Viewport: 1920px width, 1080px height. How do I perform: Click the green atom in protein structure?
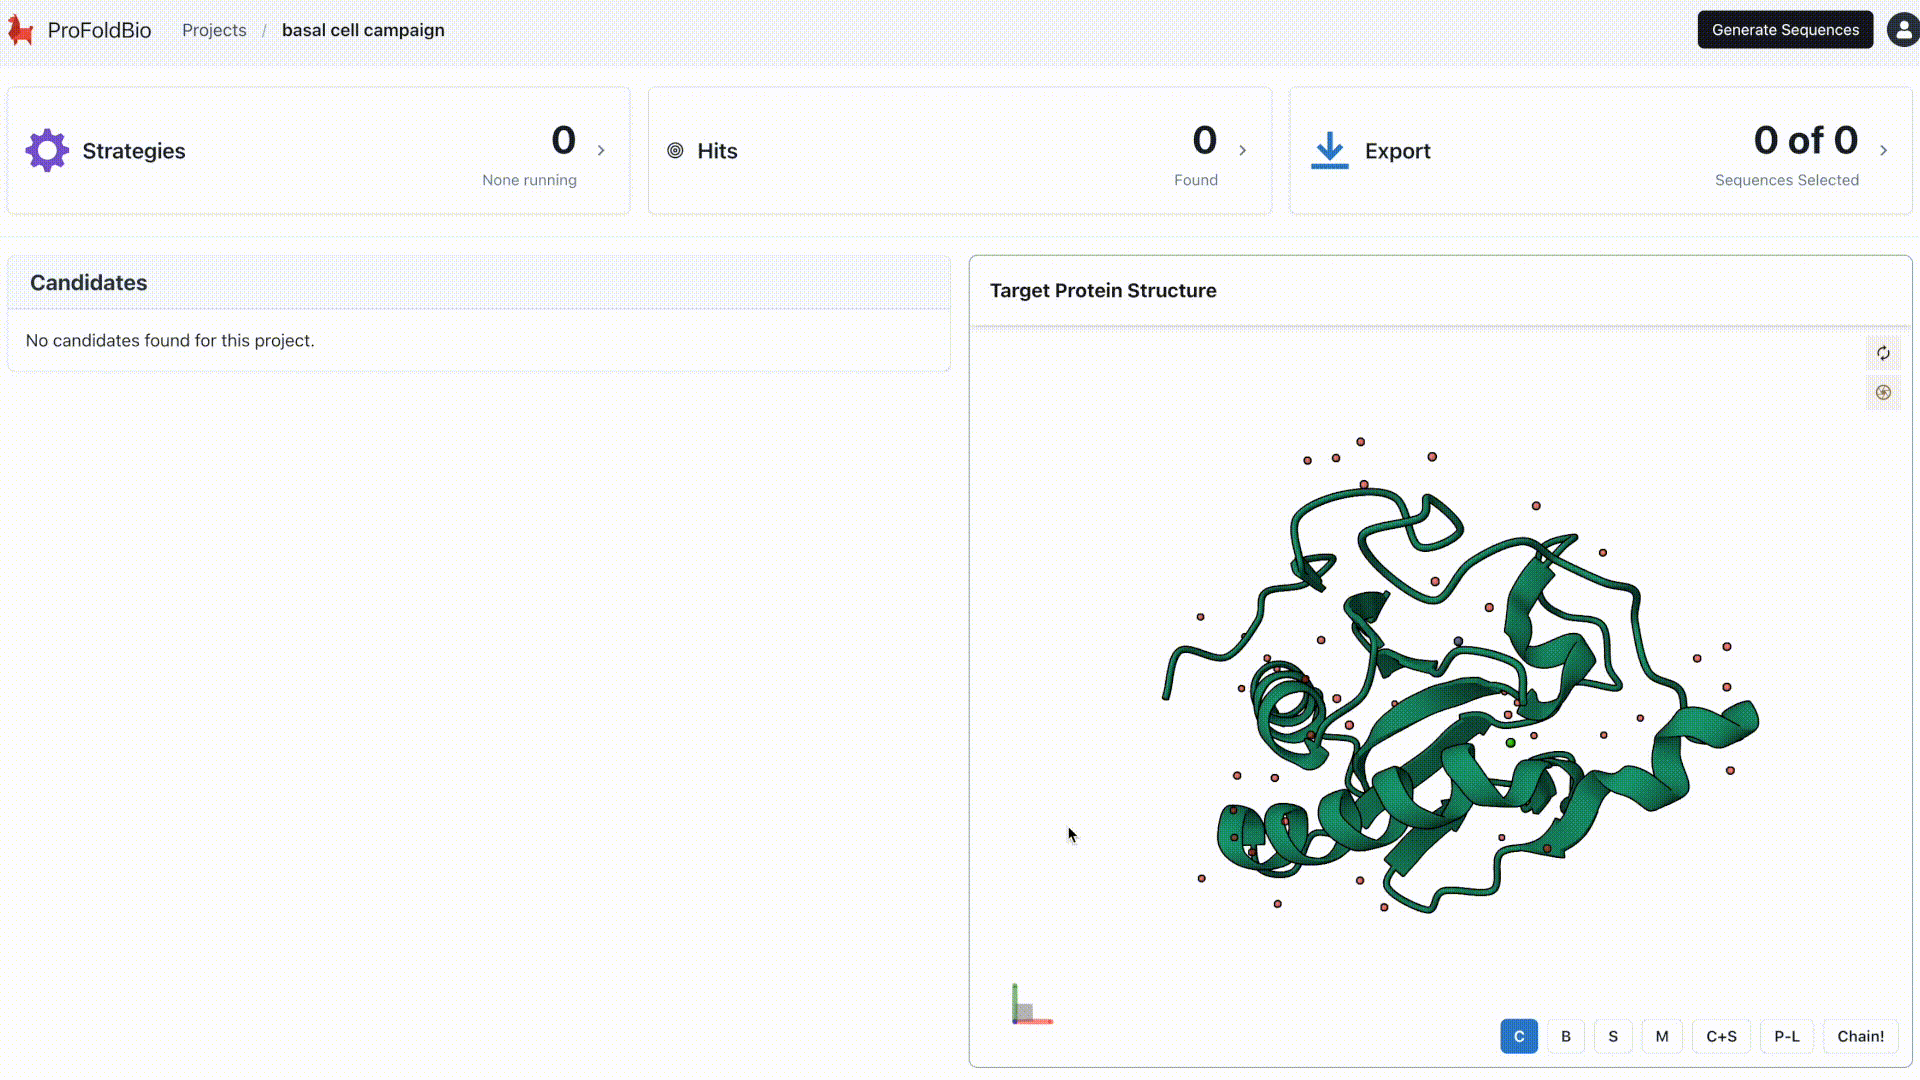coord(1510,743)
